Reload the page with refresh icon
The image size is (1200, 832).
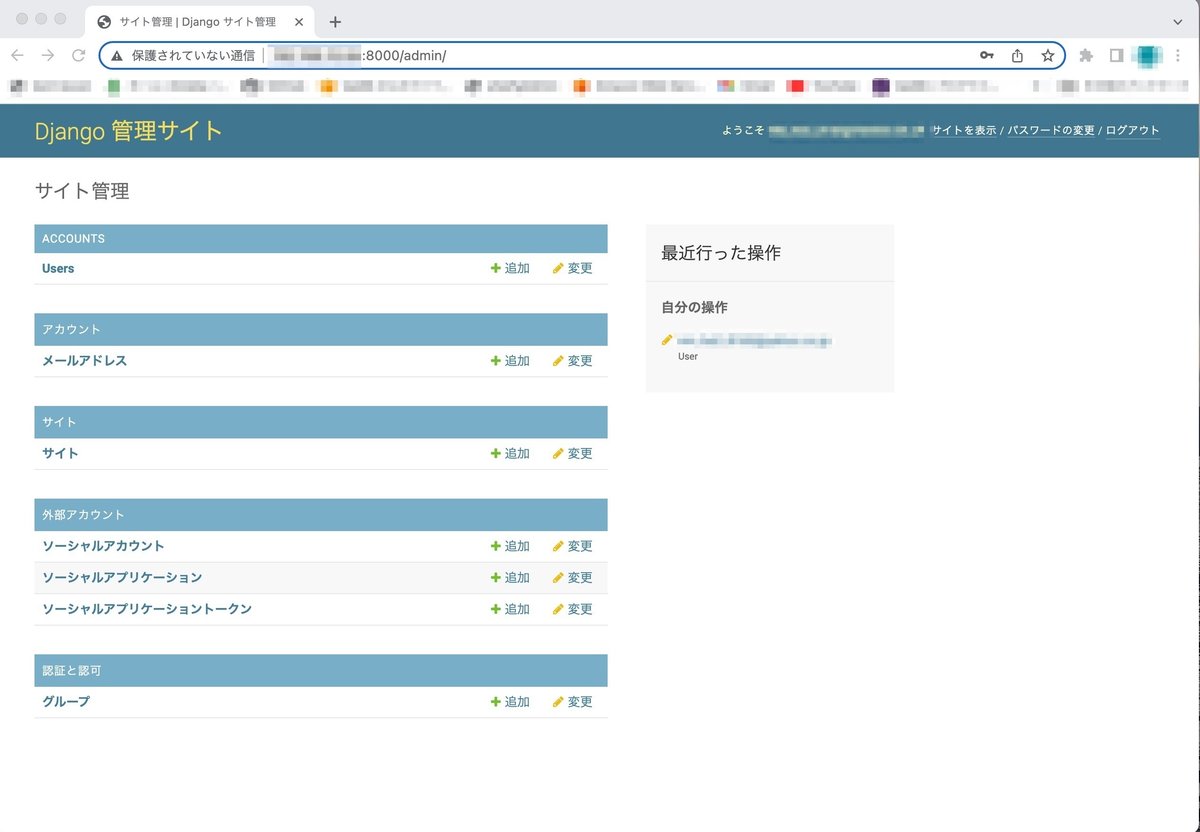coord(78,56)
